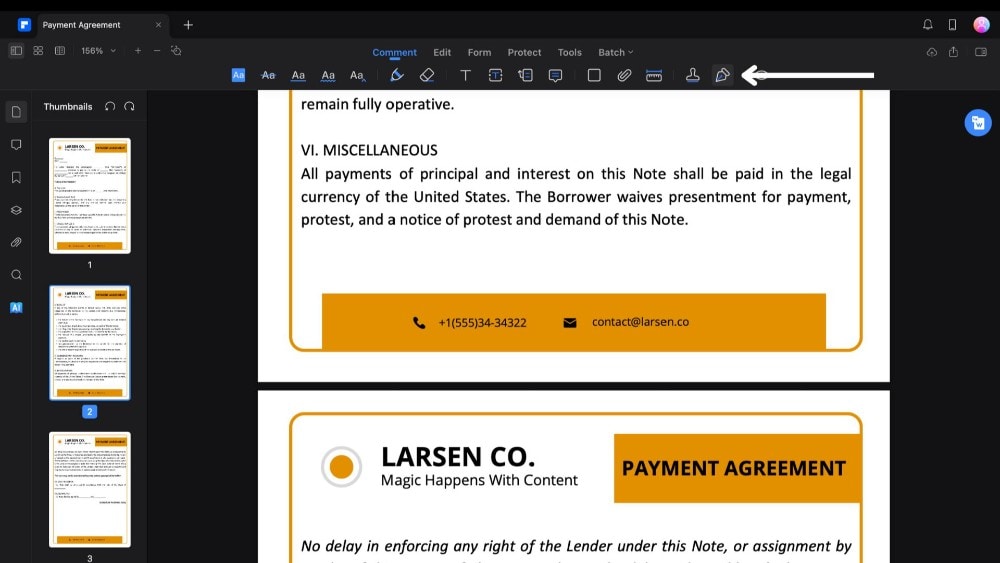
Task: Click the Thumbnails panel title
Action: [68, 106]
